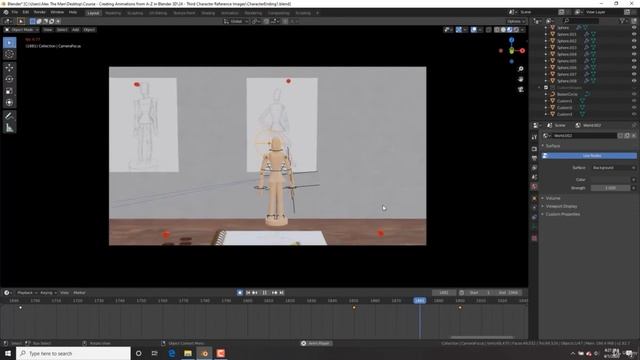Click the Blender logo menu icon
Image resolution: width=640 pixels, height=360 pixels.
point(6,12)
